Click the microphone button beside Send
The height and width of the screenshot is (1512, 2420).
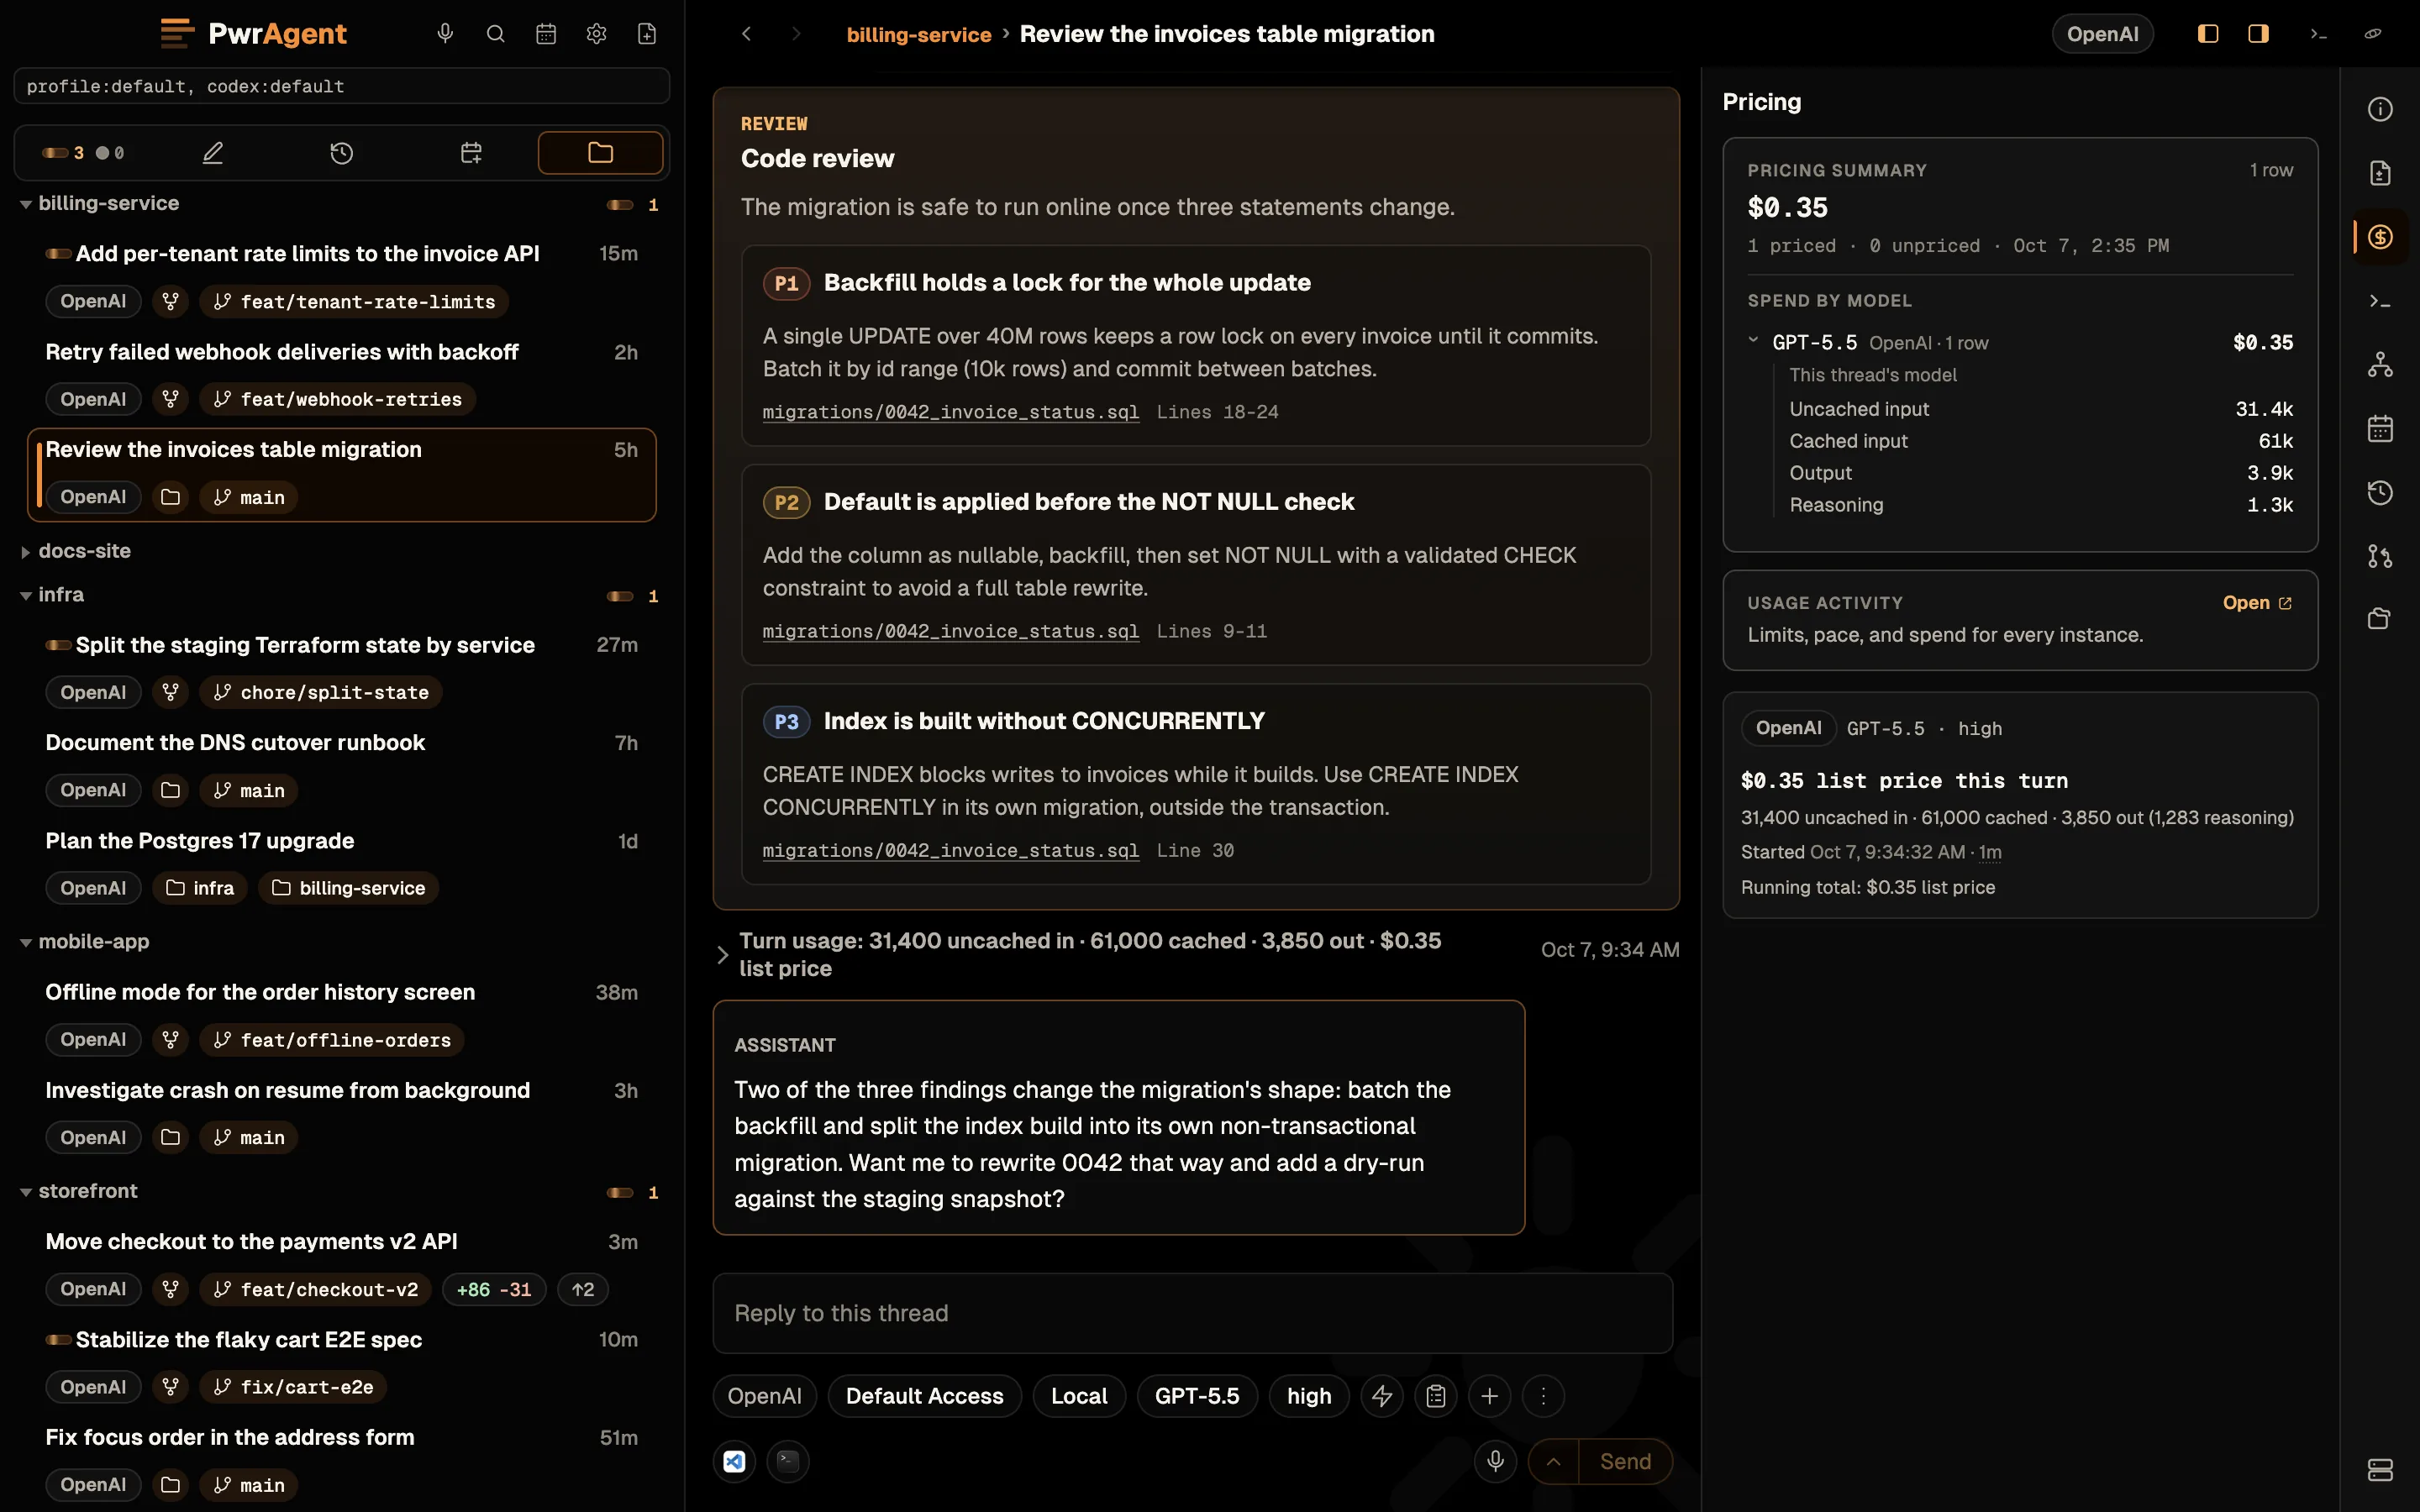point(1495,1461)
